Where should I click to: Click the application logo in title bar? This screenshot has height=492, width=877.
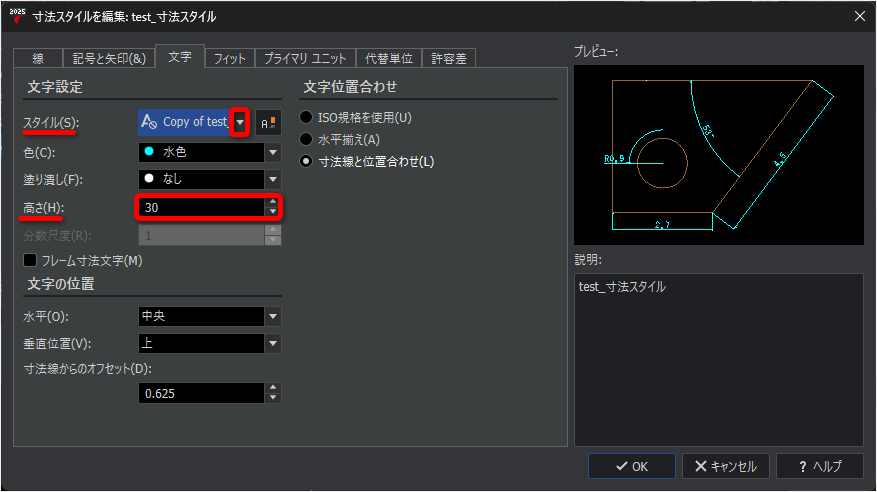[17, 16]
